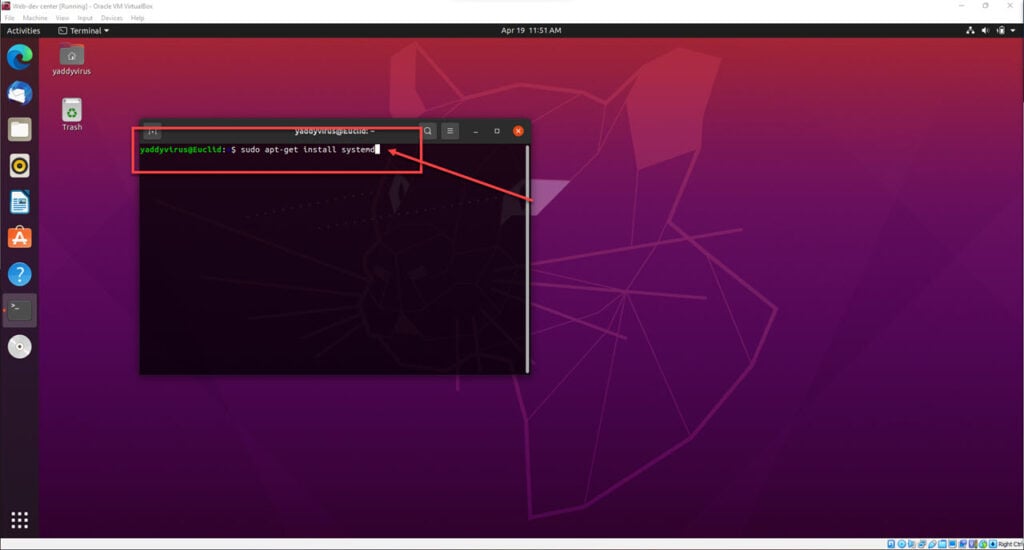Image resolution: width=1024 pixels, height=550 pixels.
Task: Open LibreOffice Writer from the dock
Action: [20, 202]
